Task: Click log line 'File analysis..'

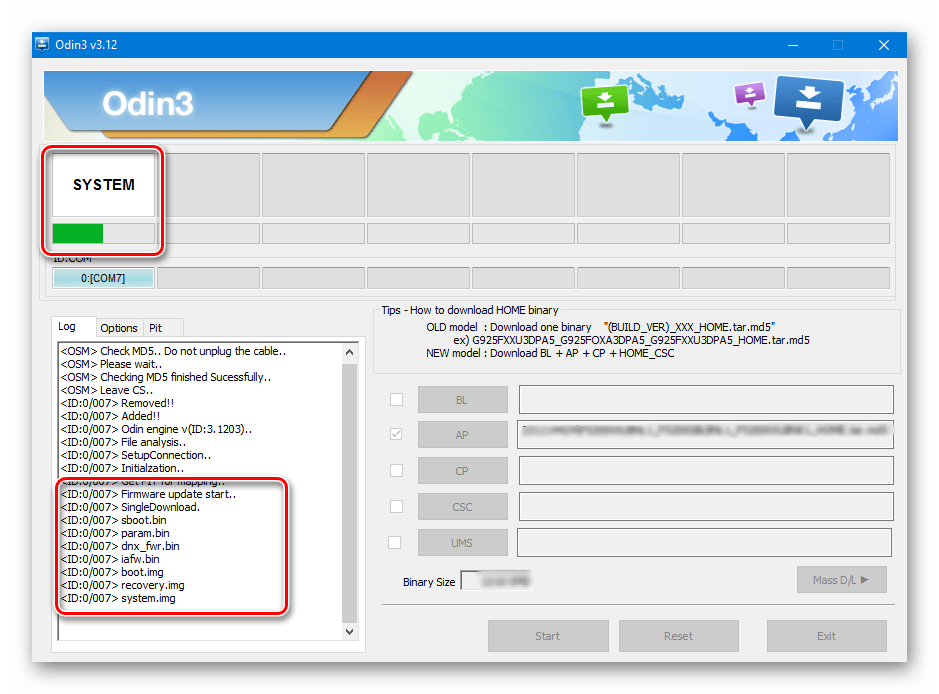Action: [x=123, y=442]
